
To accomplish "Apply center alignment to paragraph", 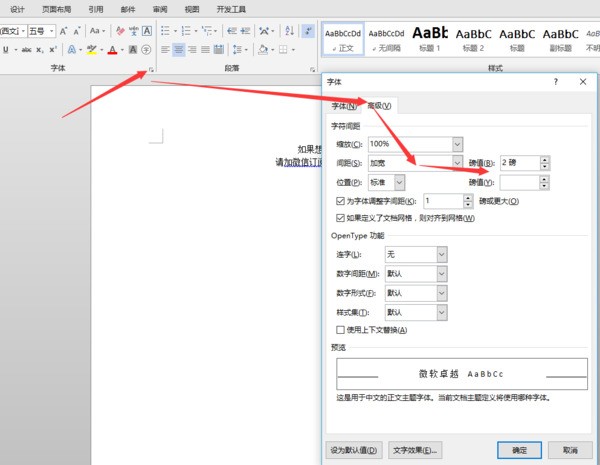I will coord(179,50).
